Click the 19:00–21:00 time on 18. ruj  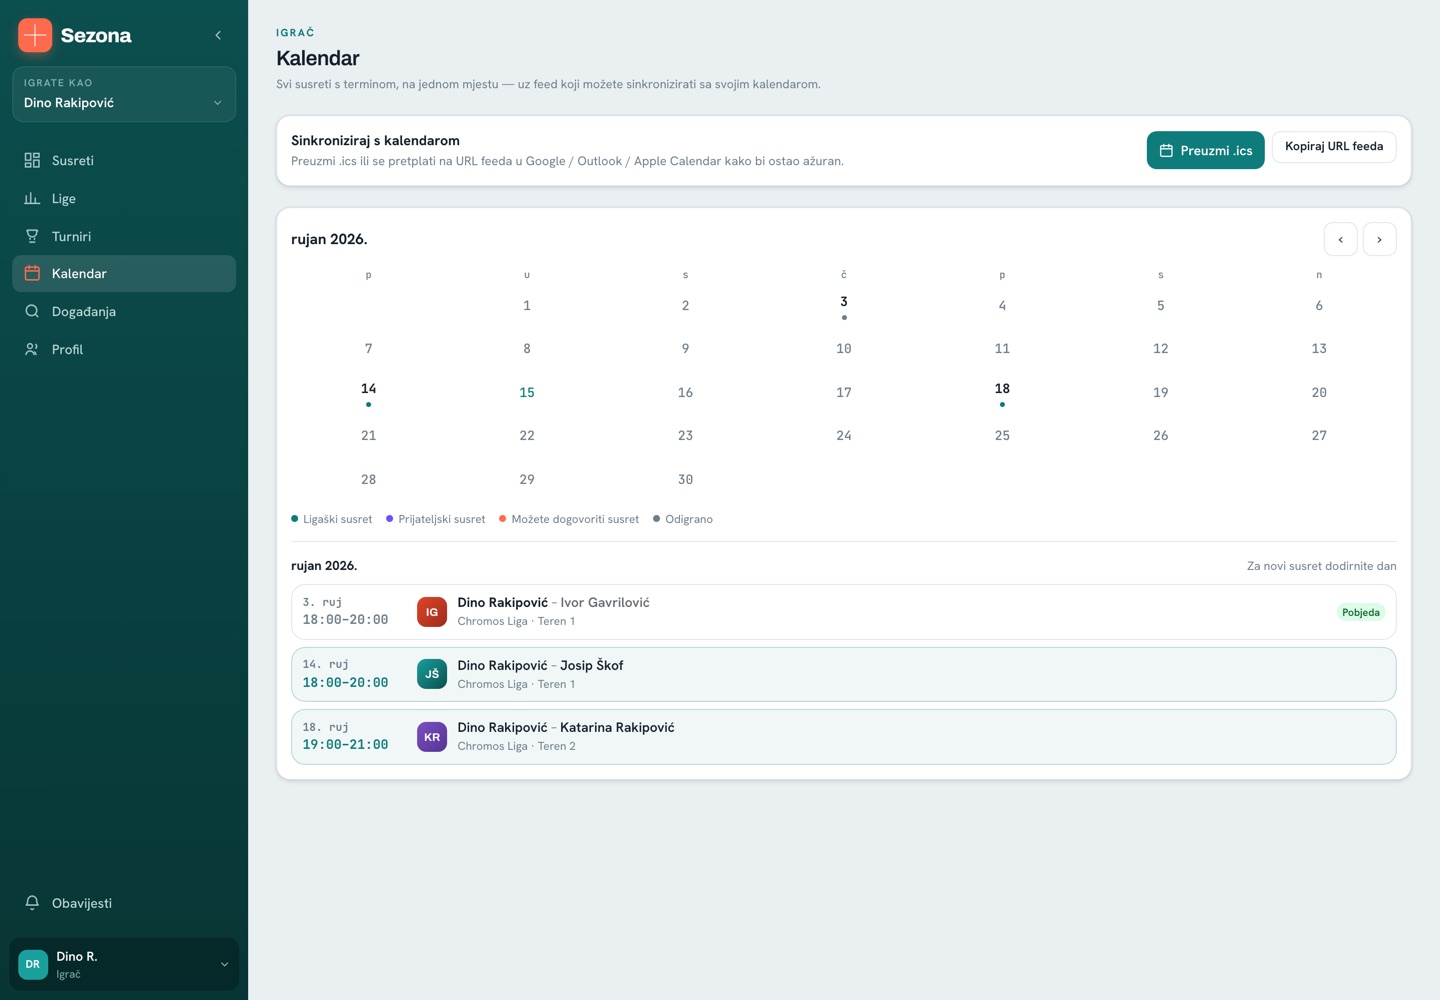click(x=345, y=744)
